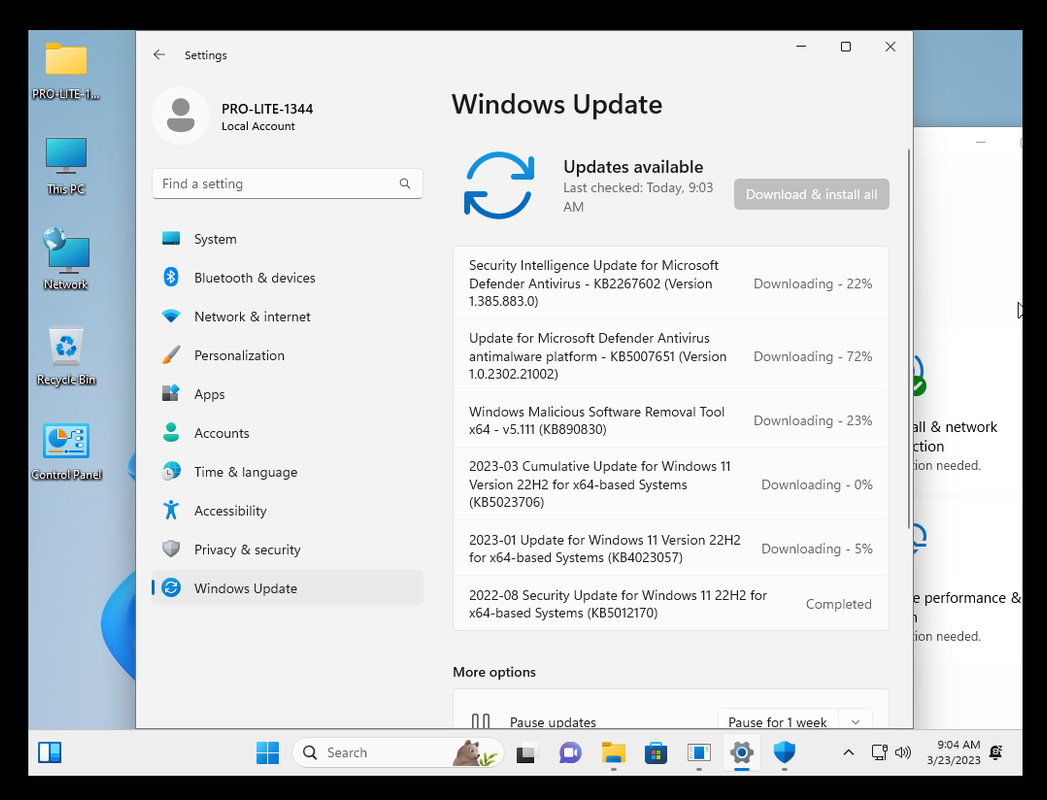This screenshot has width=1047, height=800.
Task: Select the KB2267602 Security Intelligence update row
Action: [670, 283]
